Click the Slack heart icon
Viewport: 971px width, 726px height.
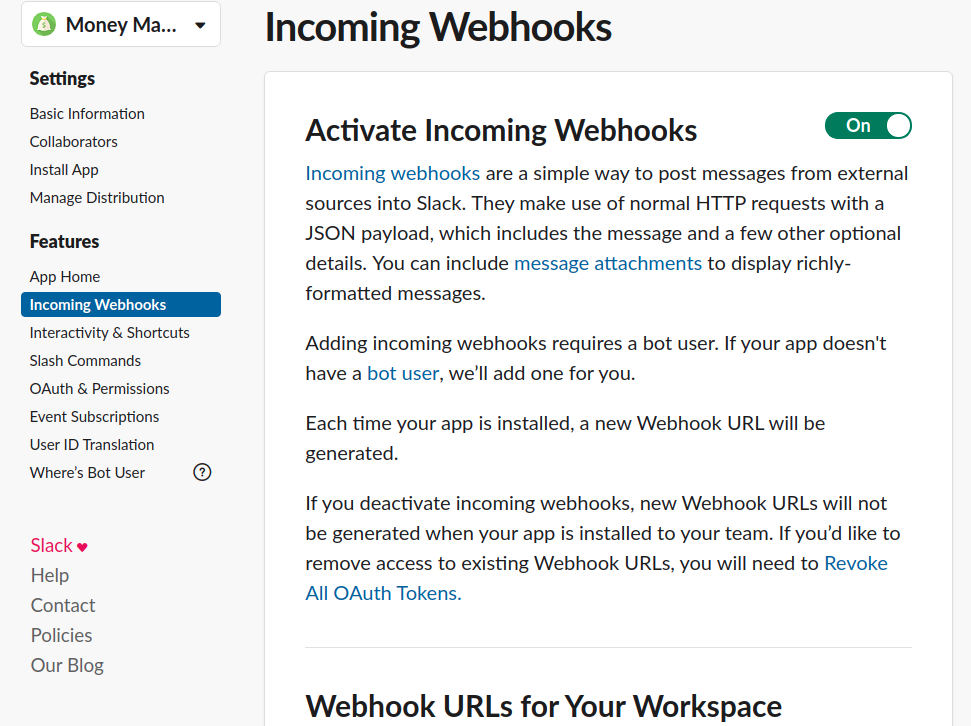pos(83,547)
